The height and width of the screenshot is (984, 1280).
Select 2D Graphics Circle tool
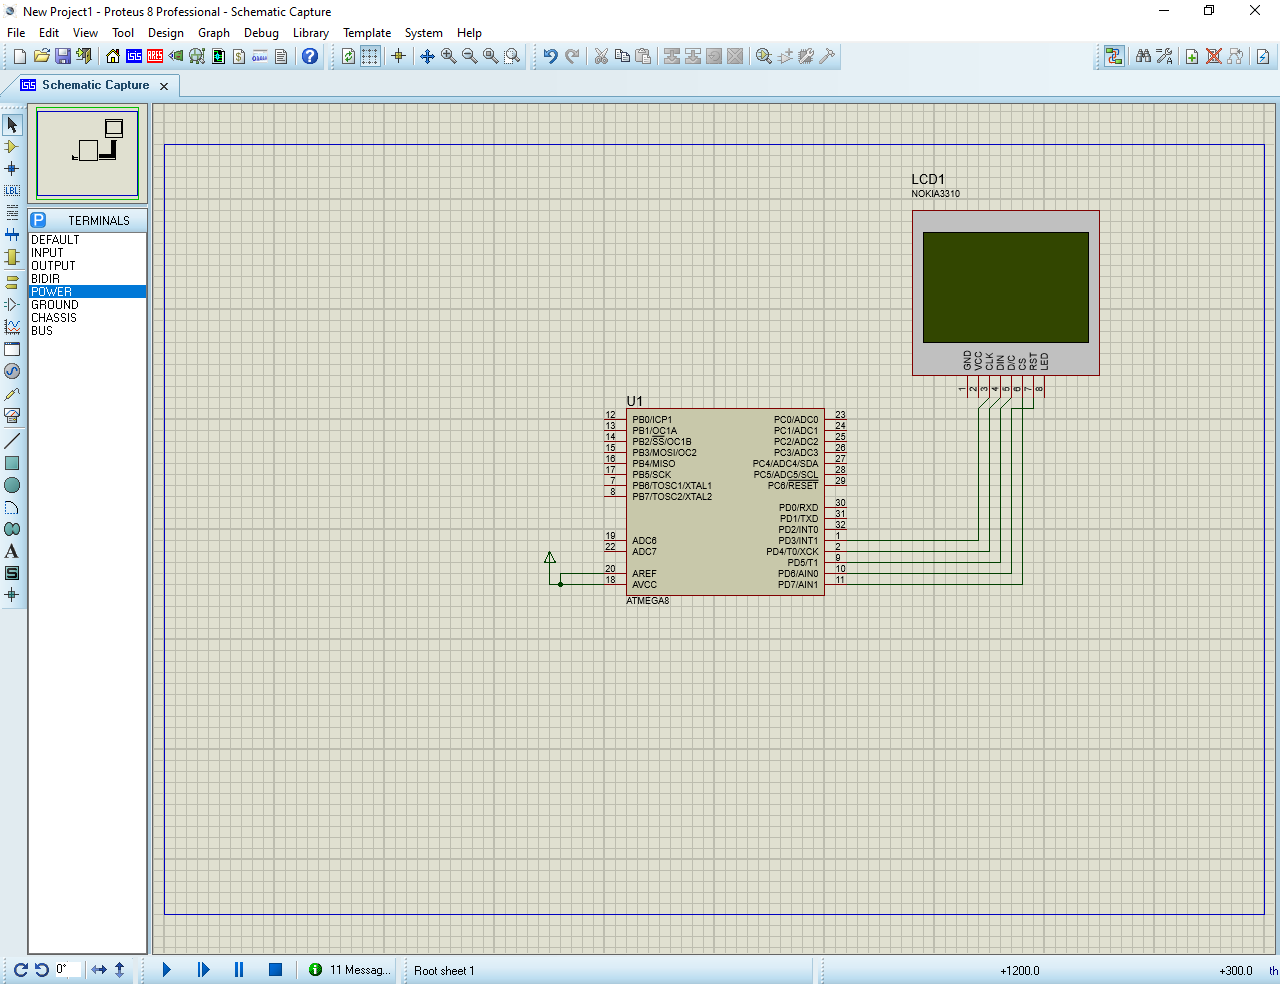pos(12,485)
